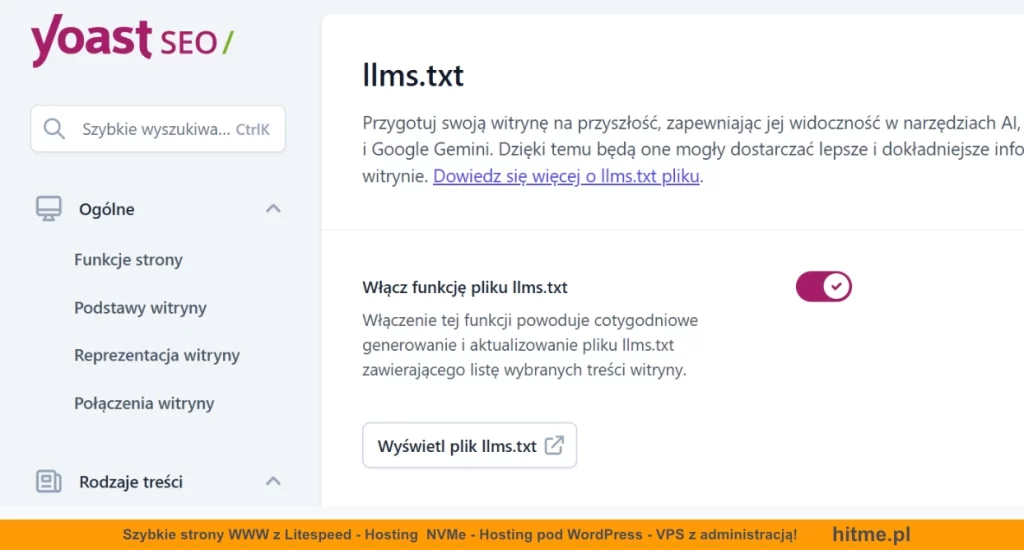The height and width of the screenshot is (550, 1024).
Task: Click the 'Włącz funkcję pliku llms.txt' label
Action: (465, 287)
